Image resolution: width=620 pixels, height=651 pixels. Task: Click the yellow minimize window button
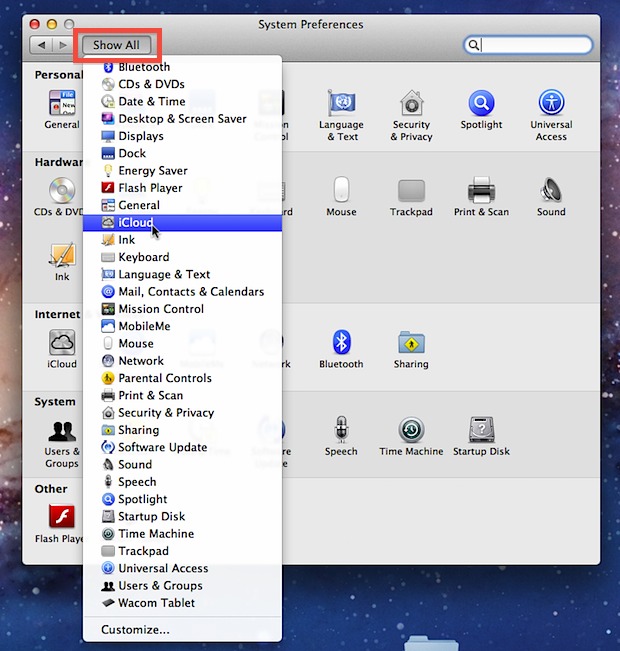pyautogui.click(x=52, y=24)
